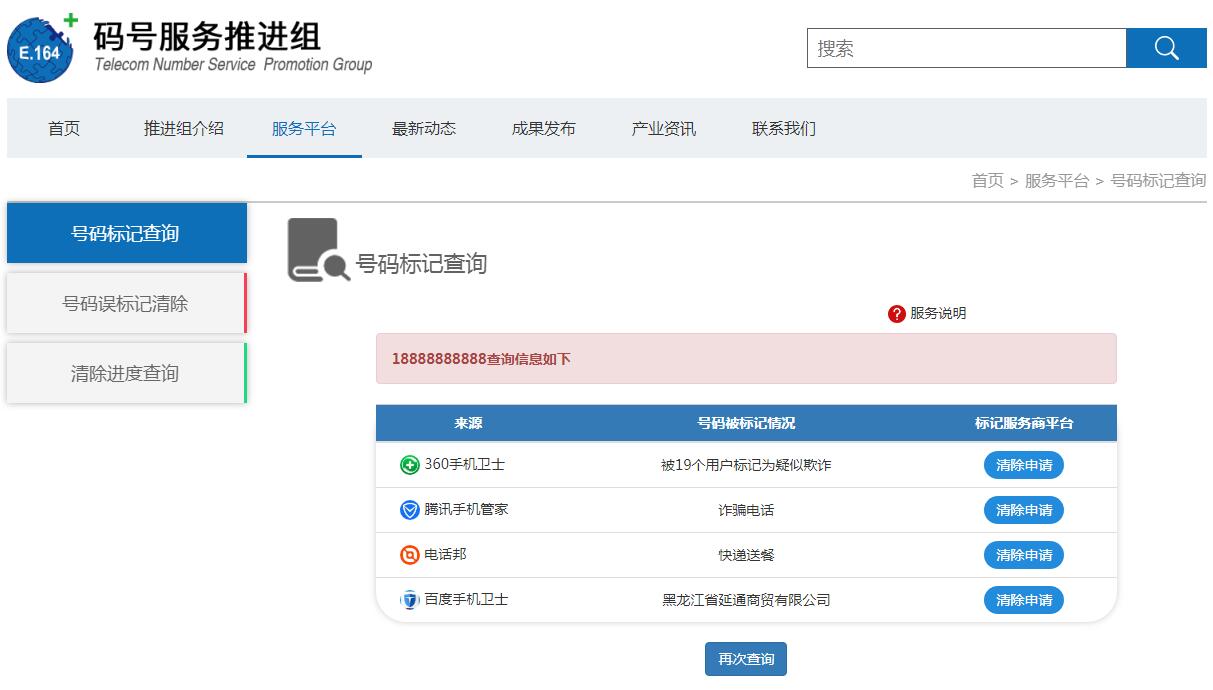Go to 联系我们 in the navigation bar
Screen dimensions: 1213x690
coord(784,128)
